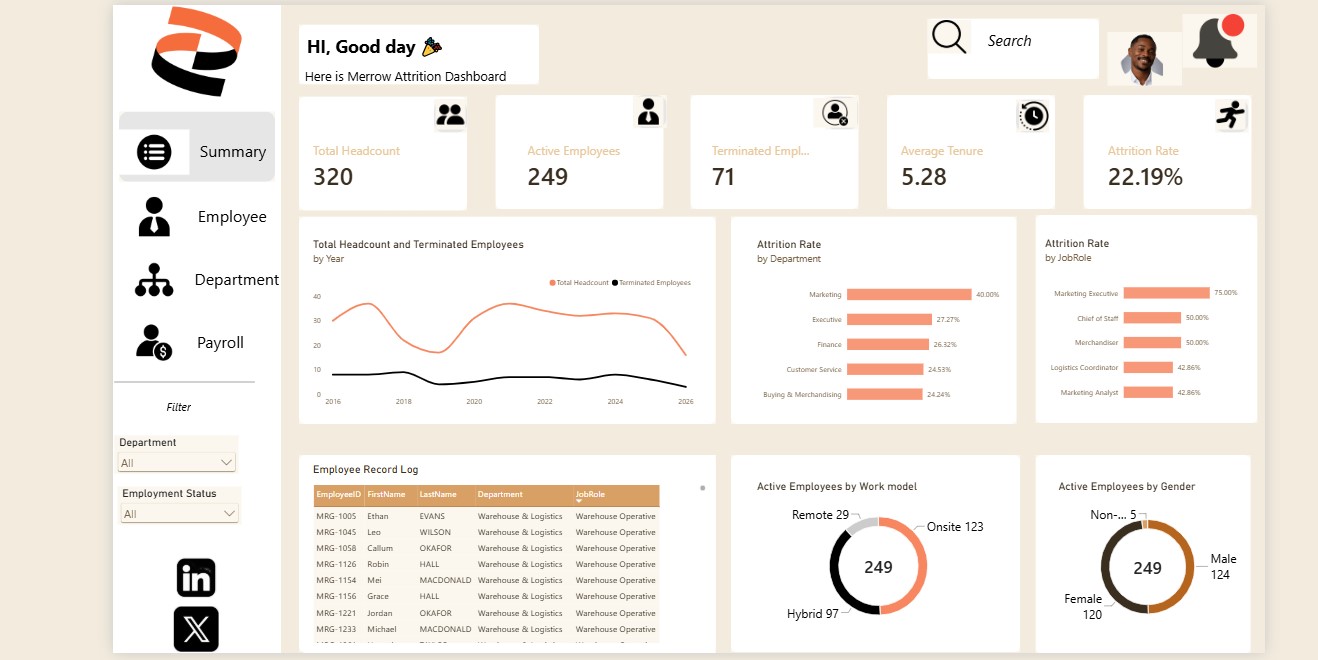The height and width of the screenshot is (660, 1318).
Task: Select employee ID MRG-1126 cell
Action: 335,564
